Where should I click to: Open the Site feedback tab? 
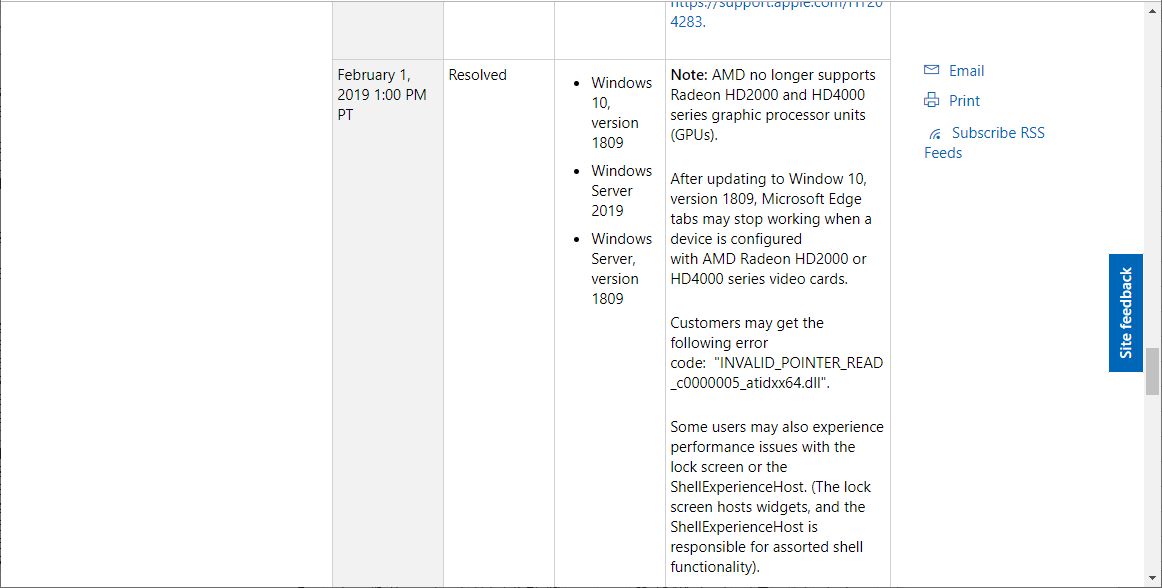[1126, 313]
